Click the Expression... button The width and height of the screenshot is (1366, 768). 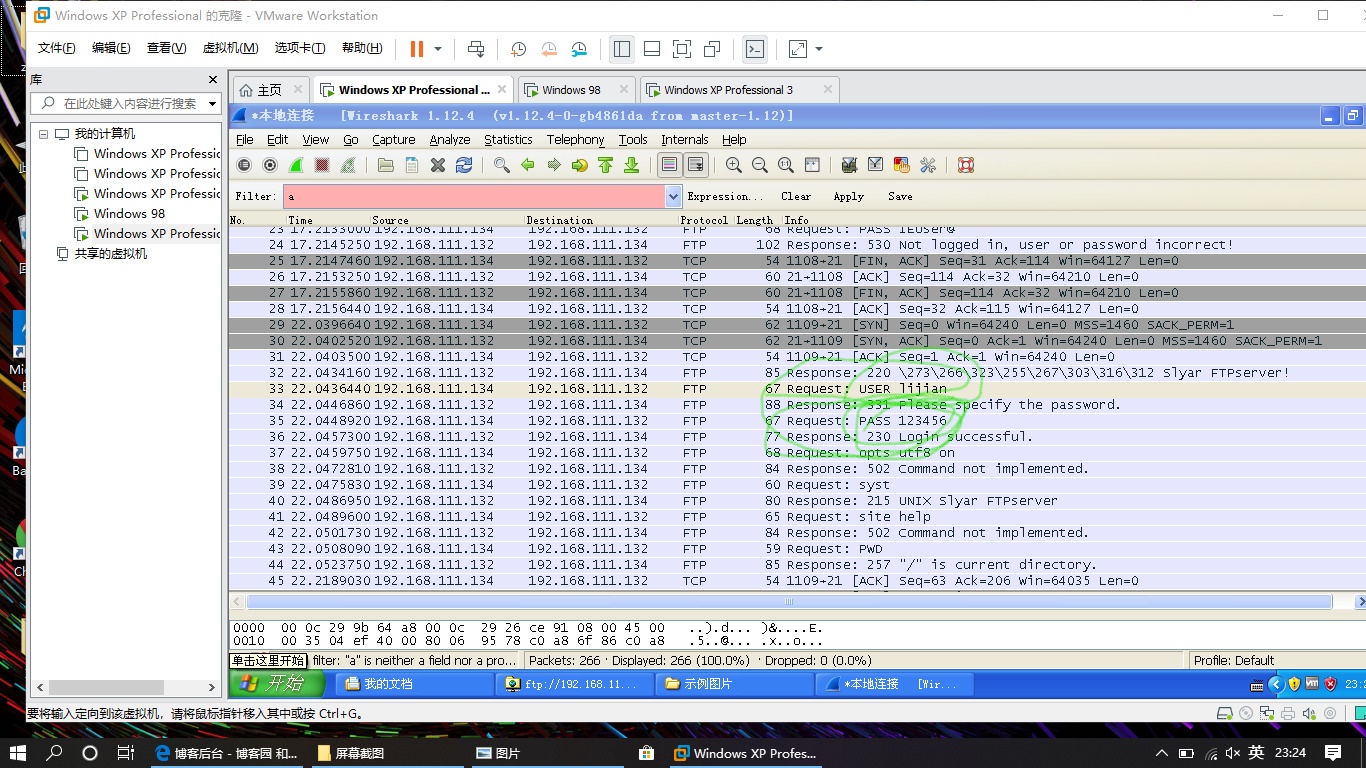point(725,197)
